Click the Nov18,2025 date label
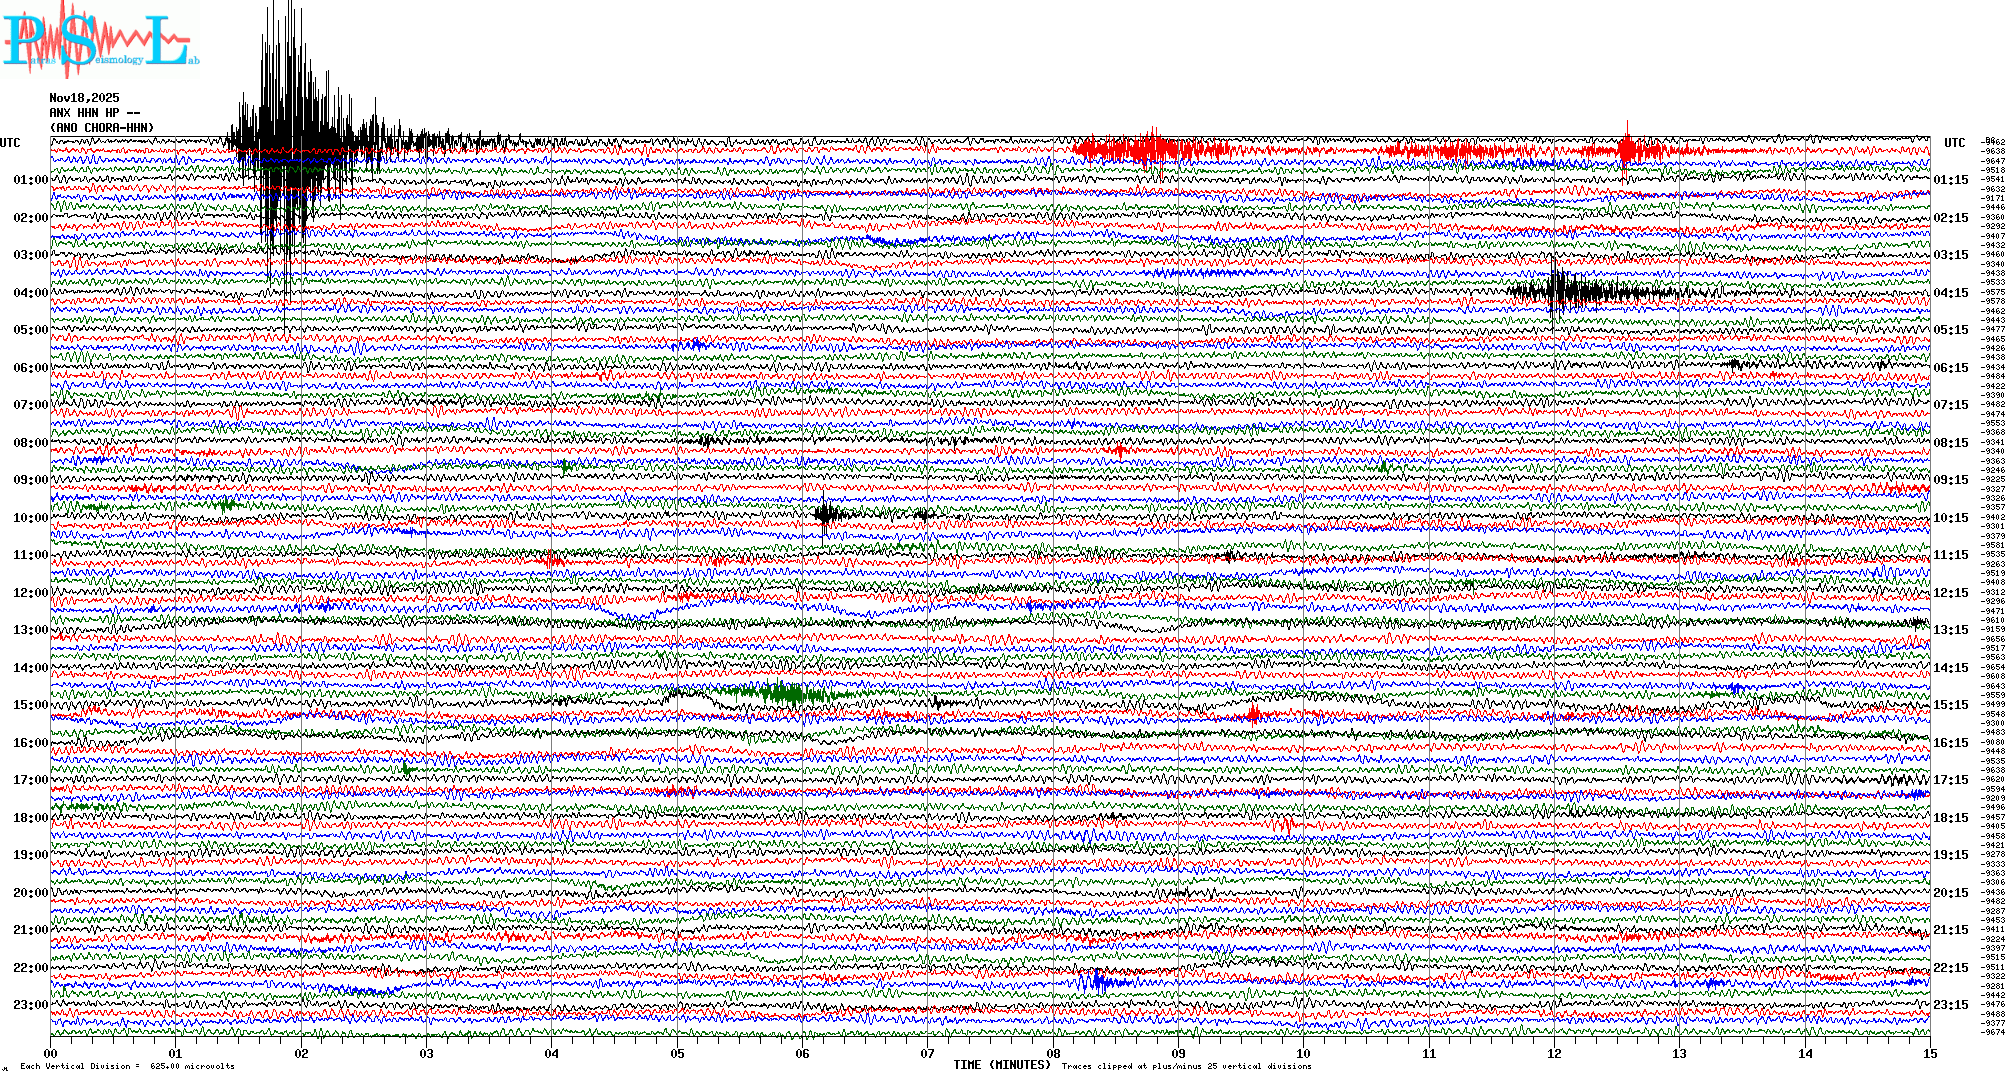Viewport: 2010px width, 1080px height. tap(84, 98)
